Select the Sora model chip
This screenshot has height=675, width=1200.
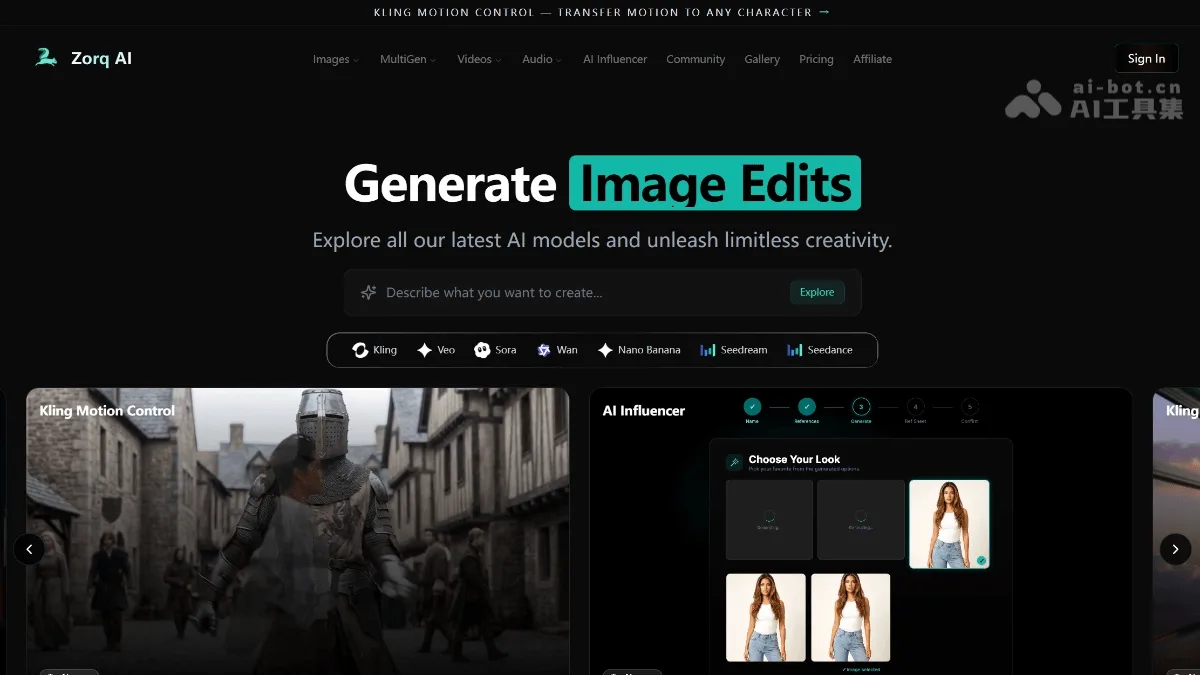coord(495,350)
